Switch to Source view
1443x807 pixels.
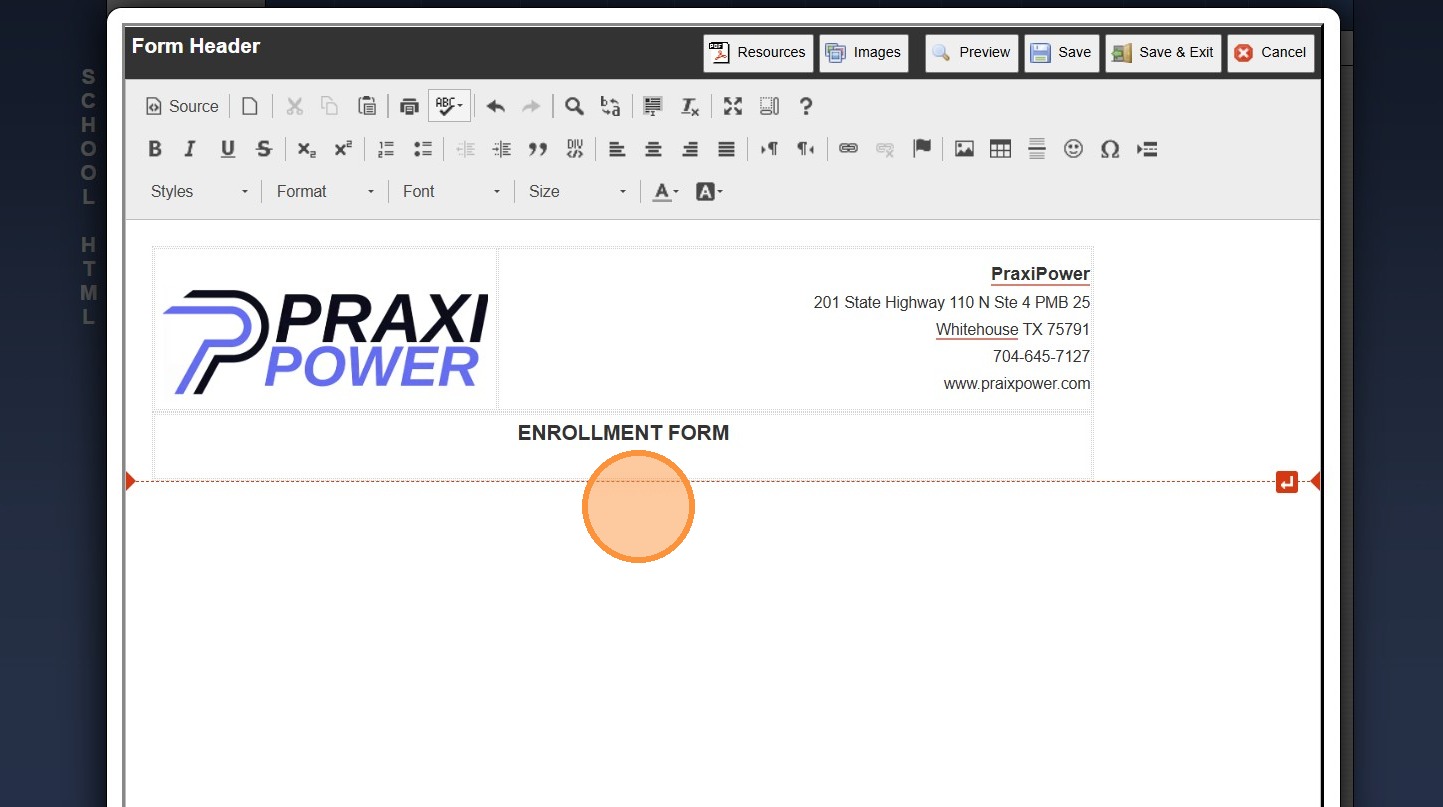pyautogui.click(x=182, y=106)
